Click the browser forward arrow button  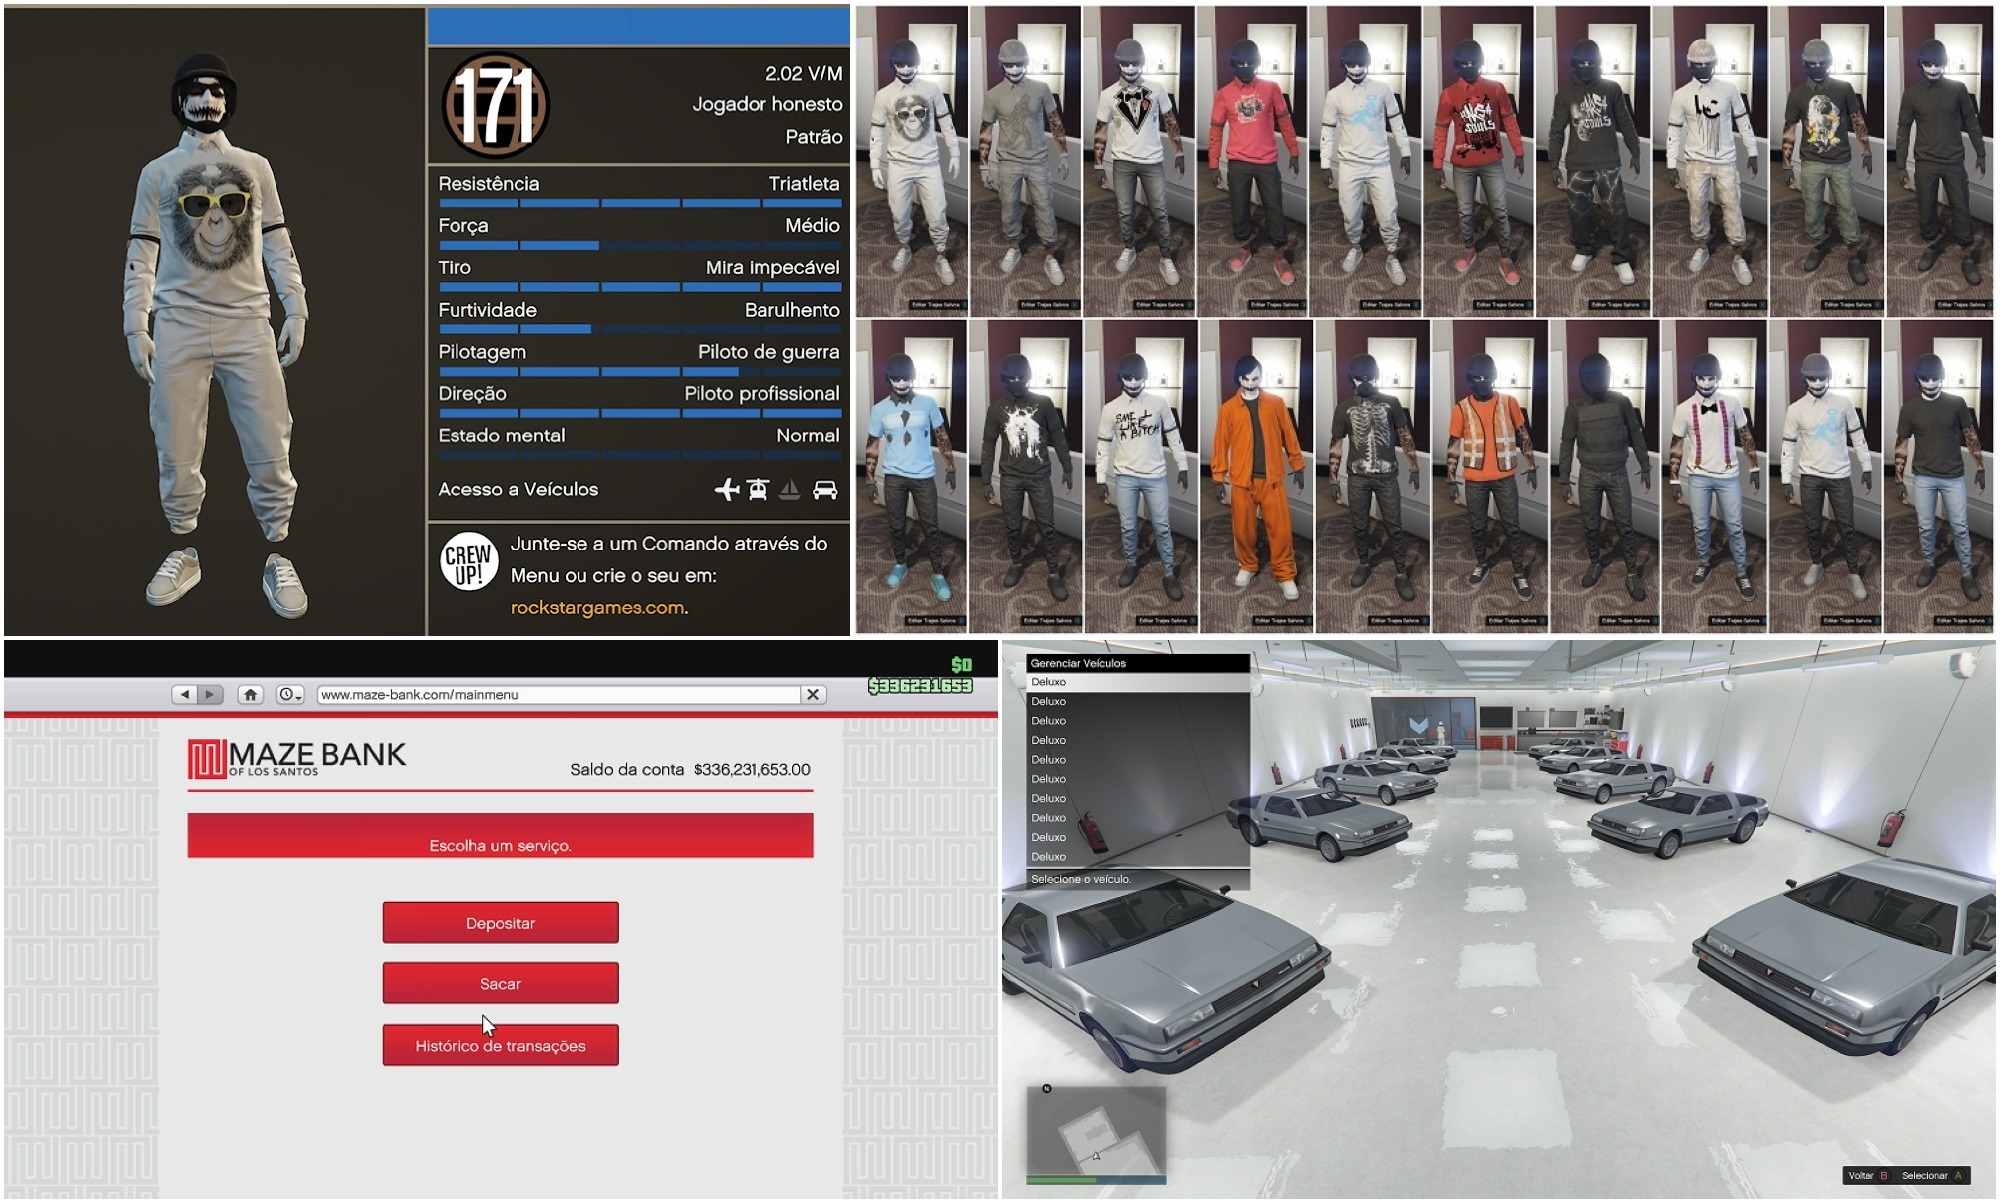click(x=210, y=694)
